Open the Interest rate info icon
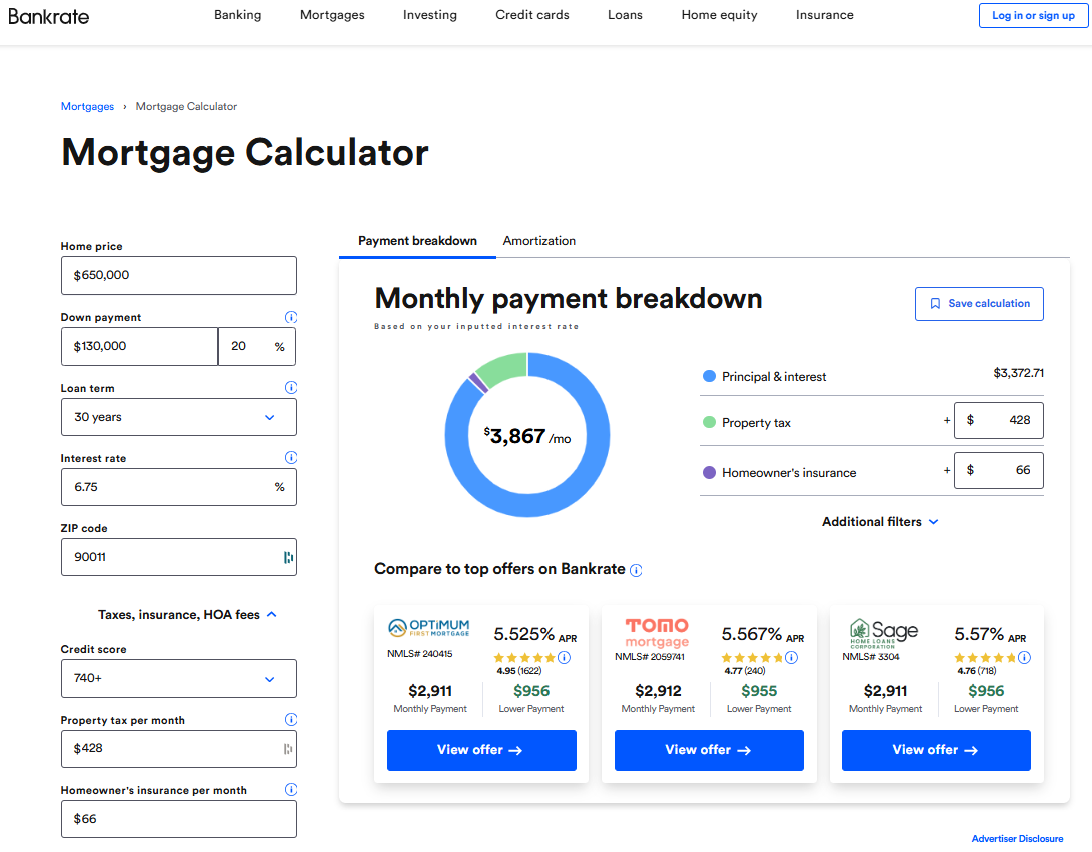The image size is (1092, 852). [x=291, y=458]
